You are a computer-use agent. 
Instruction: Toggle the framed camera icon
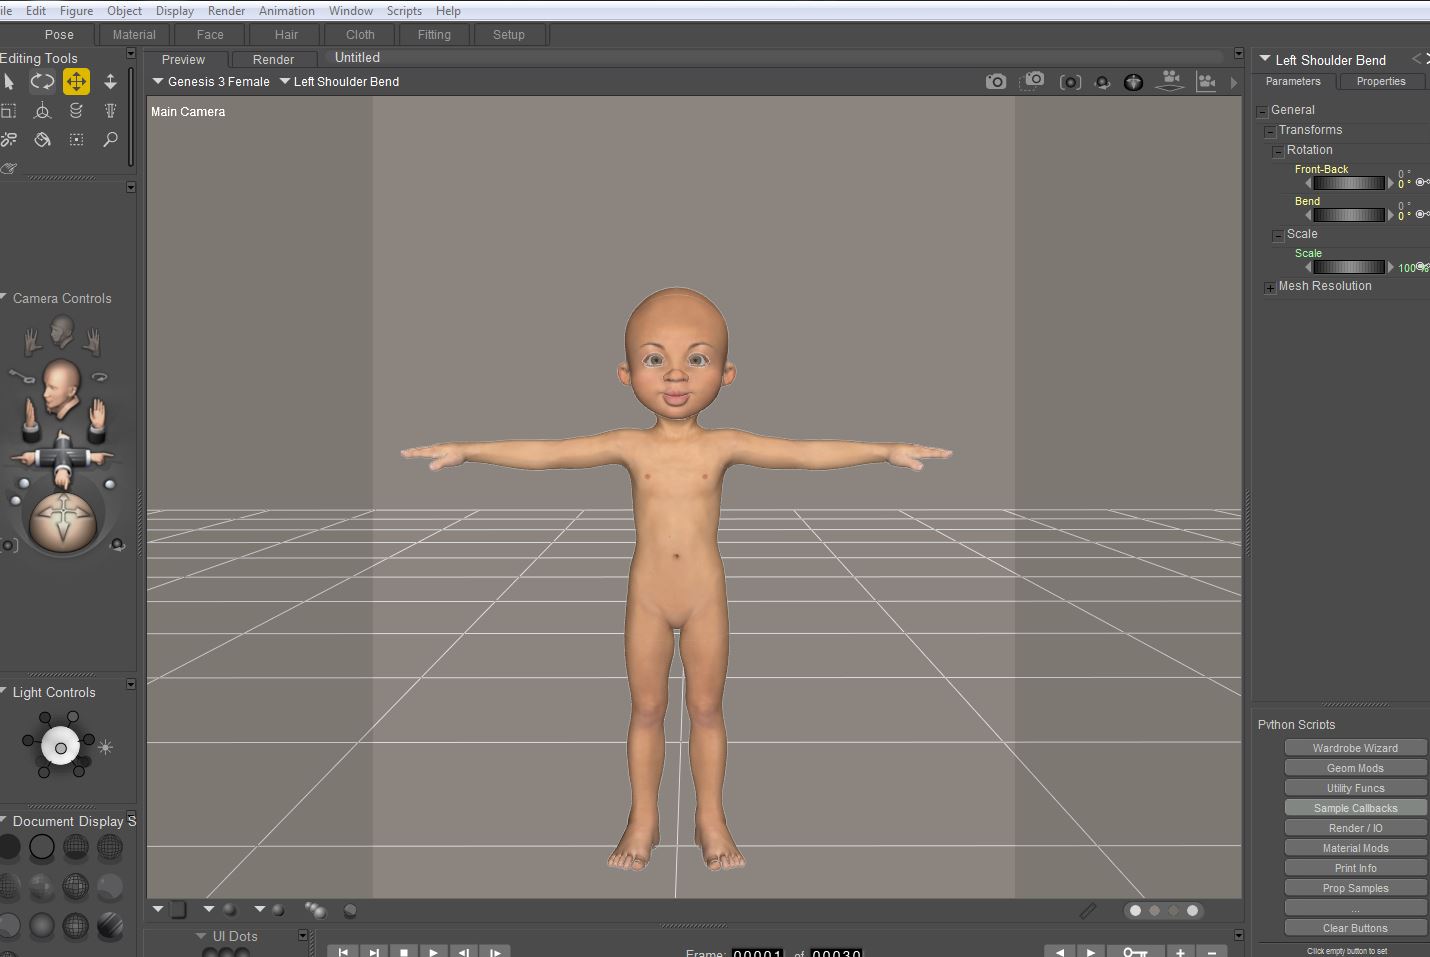[x=1207, y=82]
